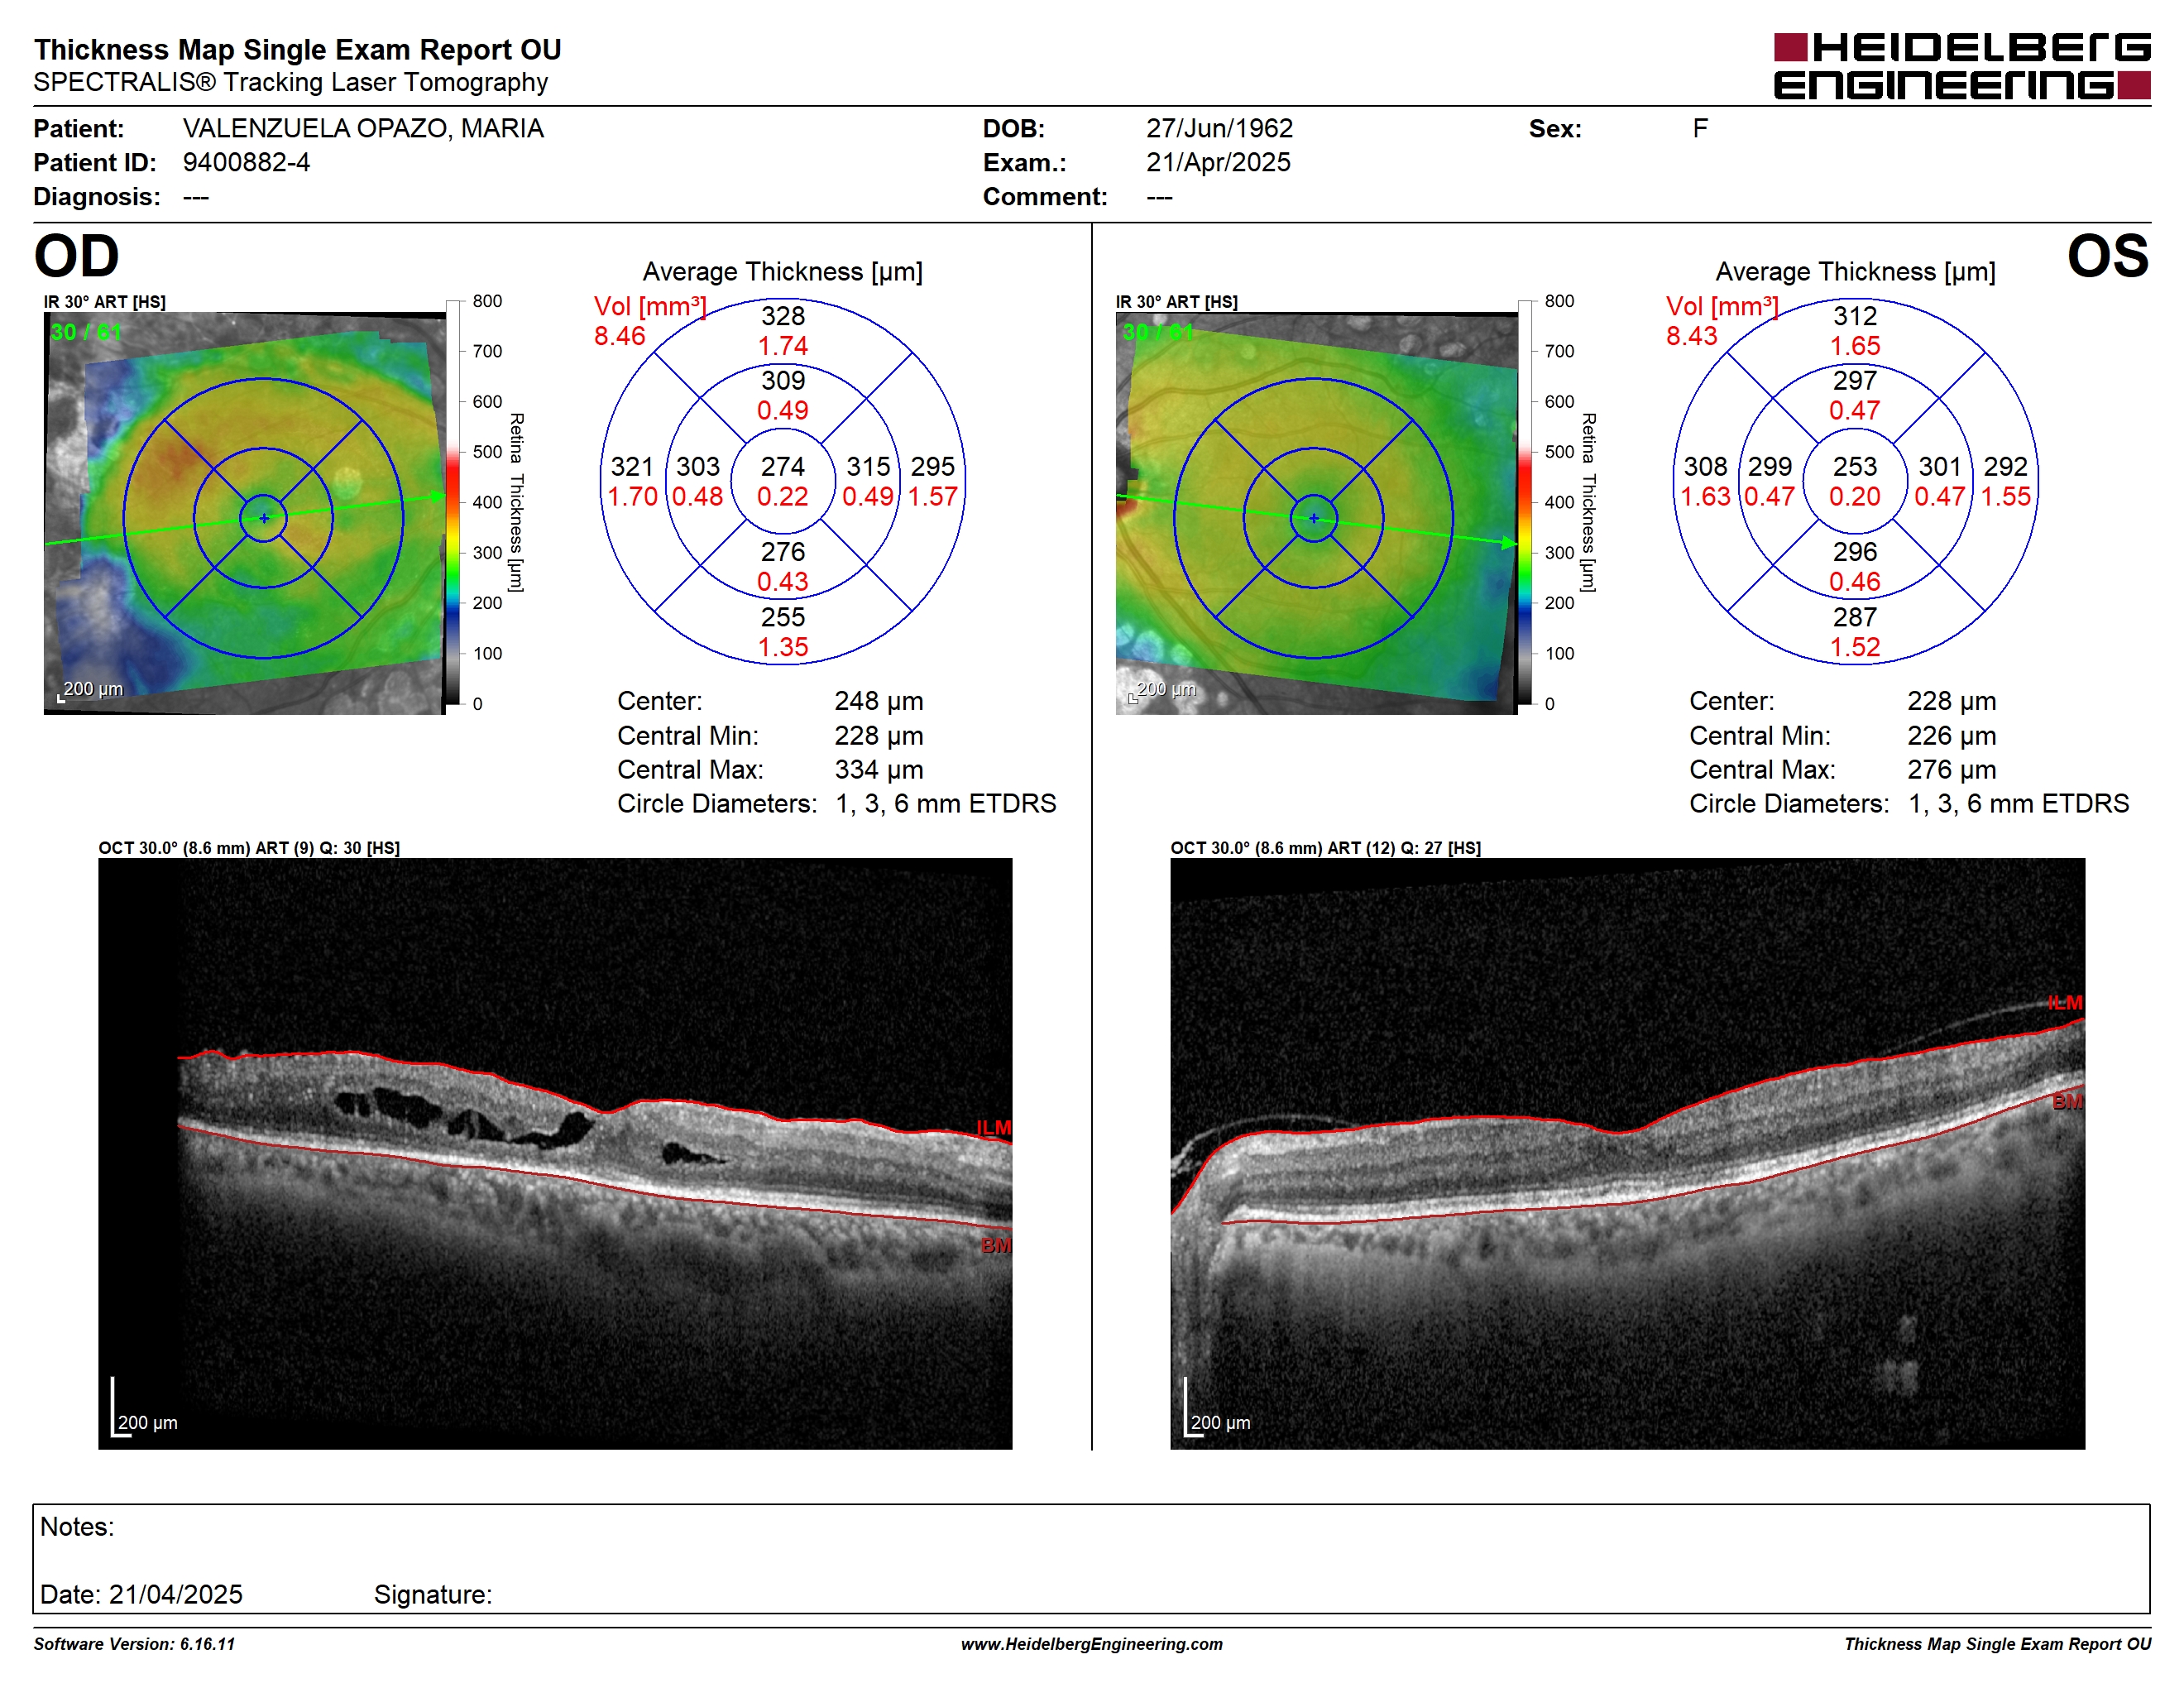Screen dimensions: 2184x1688
Task: Select OD total volume 8.46
Action: 620,336
